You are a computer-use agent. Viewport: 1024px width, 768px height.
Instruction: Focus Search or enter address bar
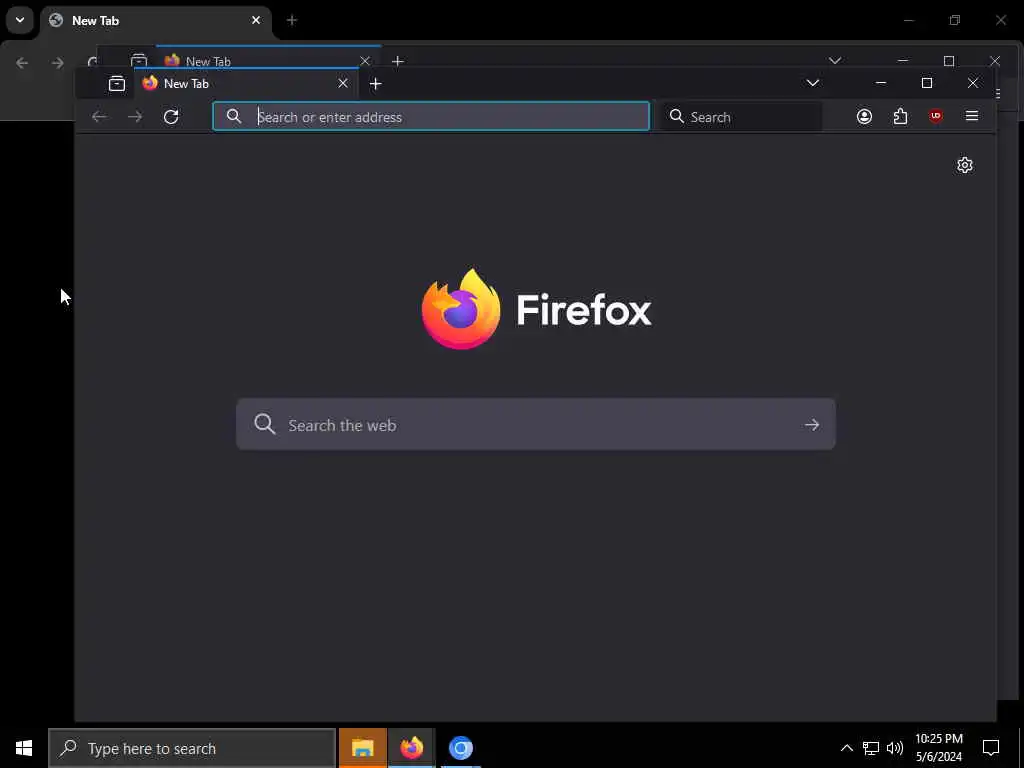(x=431, y=116)
